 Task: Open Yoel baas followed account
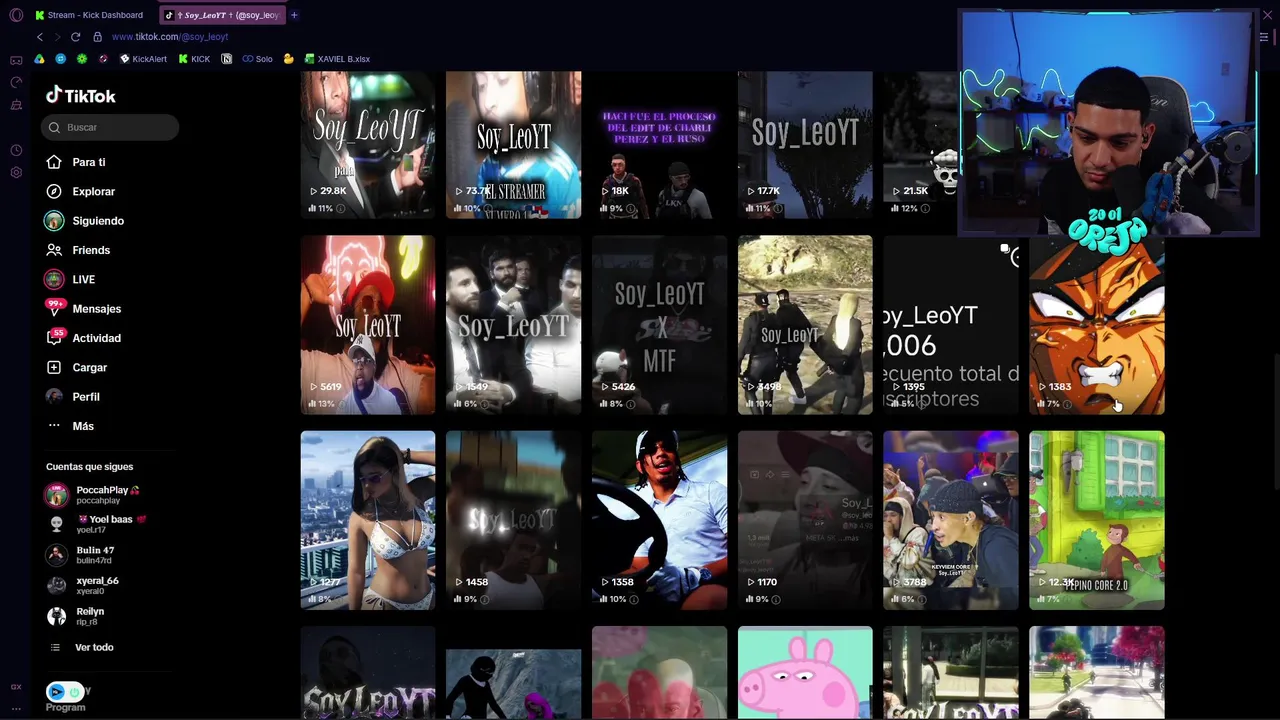coord(96,524)
